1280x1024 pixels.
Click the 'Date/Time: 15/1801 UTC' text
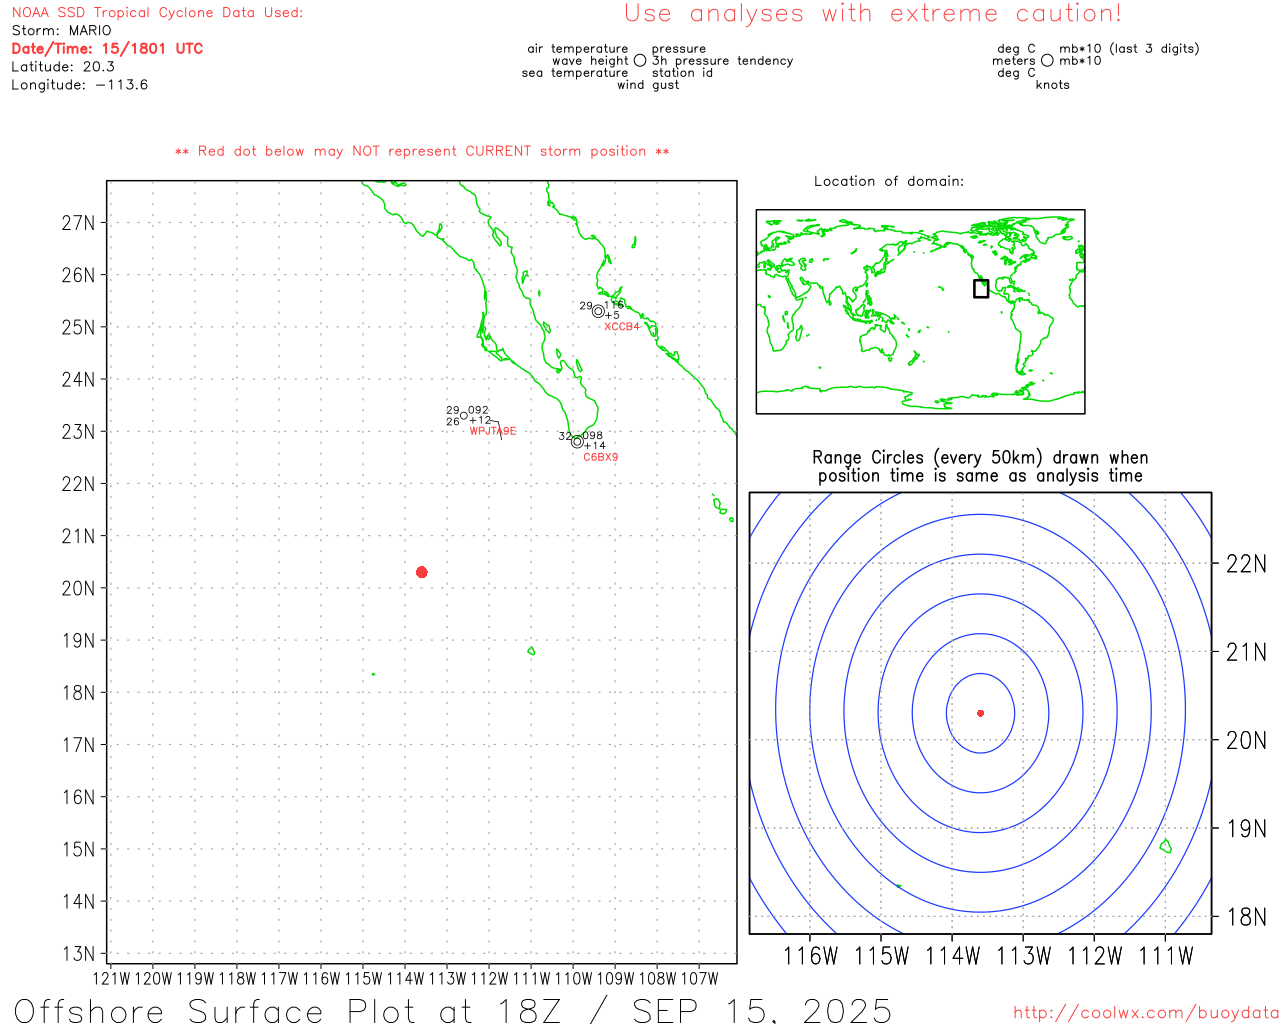[107, 49]
